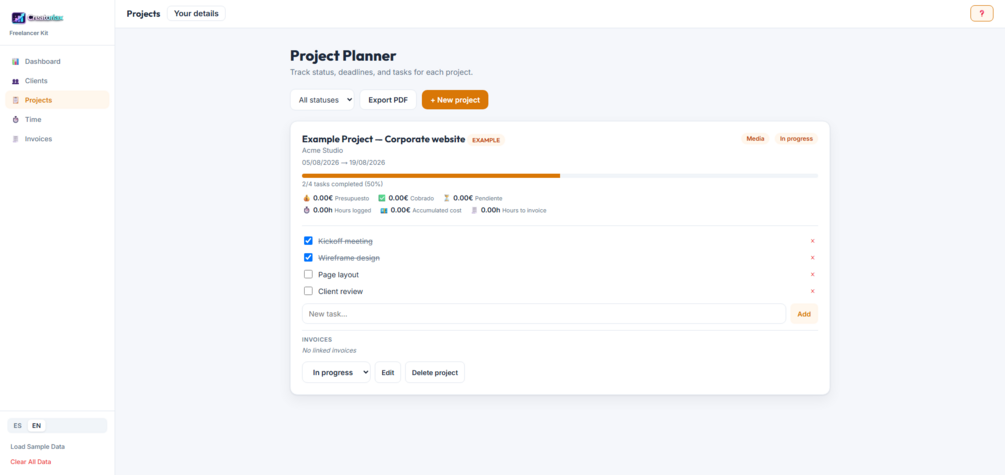
Task: Click the project progress bar
Action: point(560,176)
